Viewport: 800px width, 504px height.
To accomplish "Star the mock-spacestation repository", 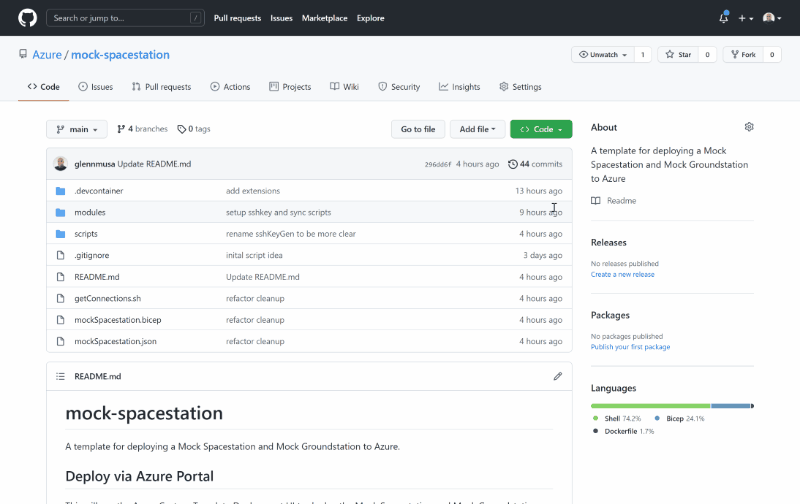I will (678, 55).
